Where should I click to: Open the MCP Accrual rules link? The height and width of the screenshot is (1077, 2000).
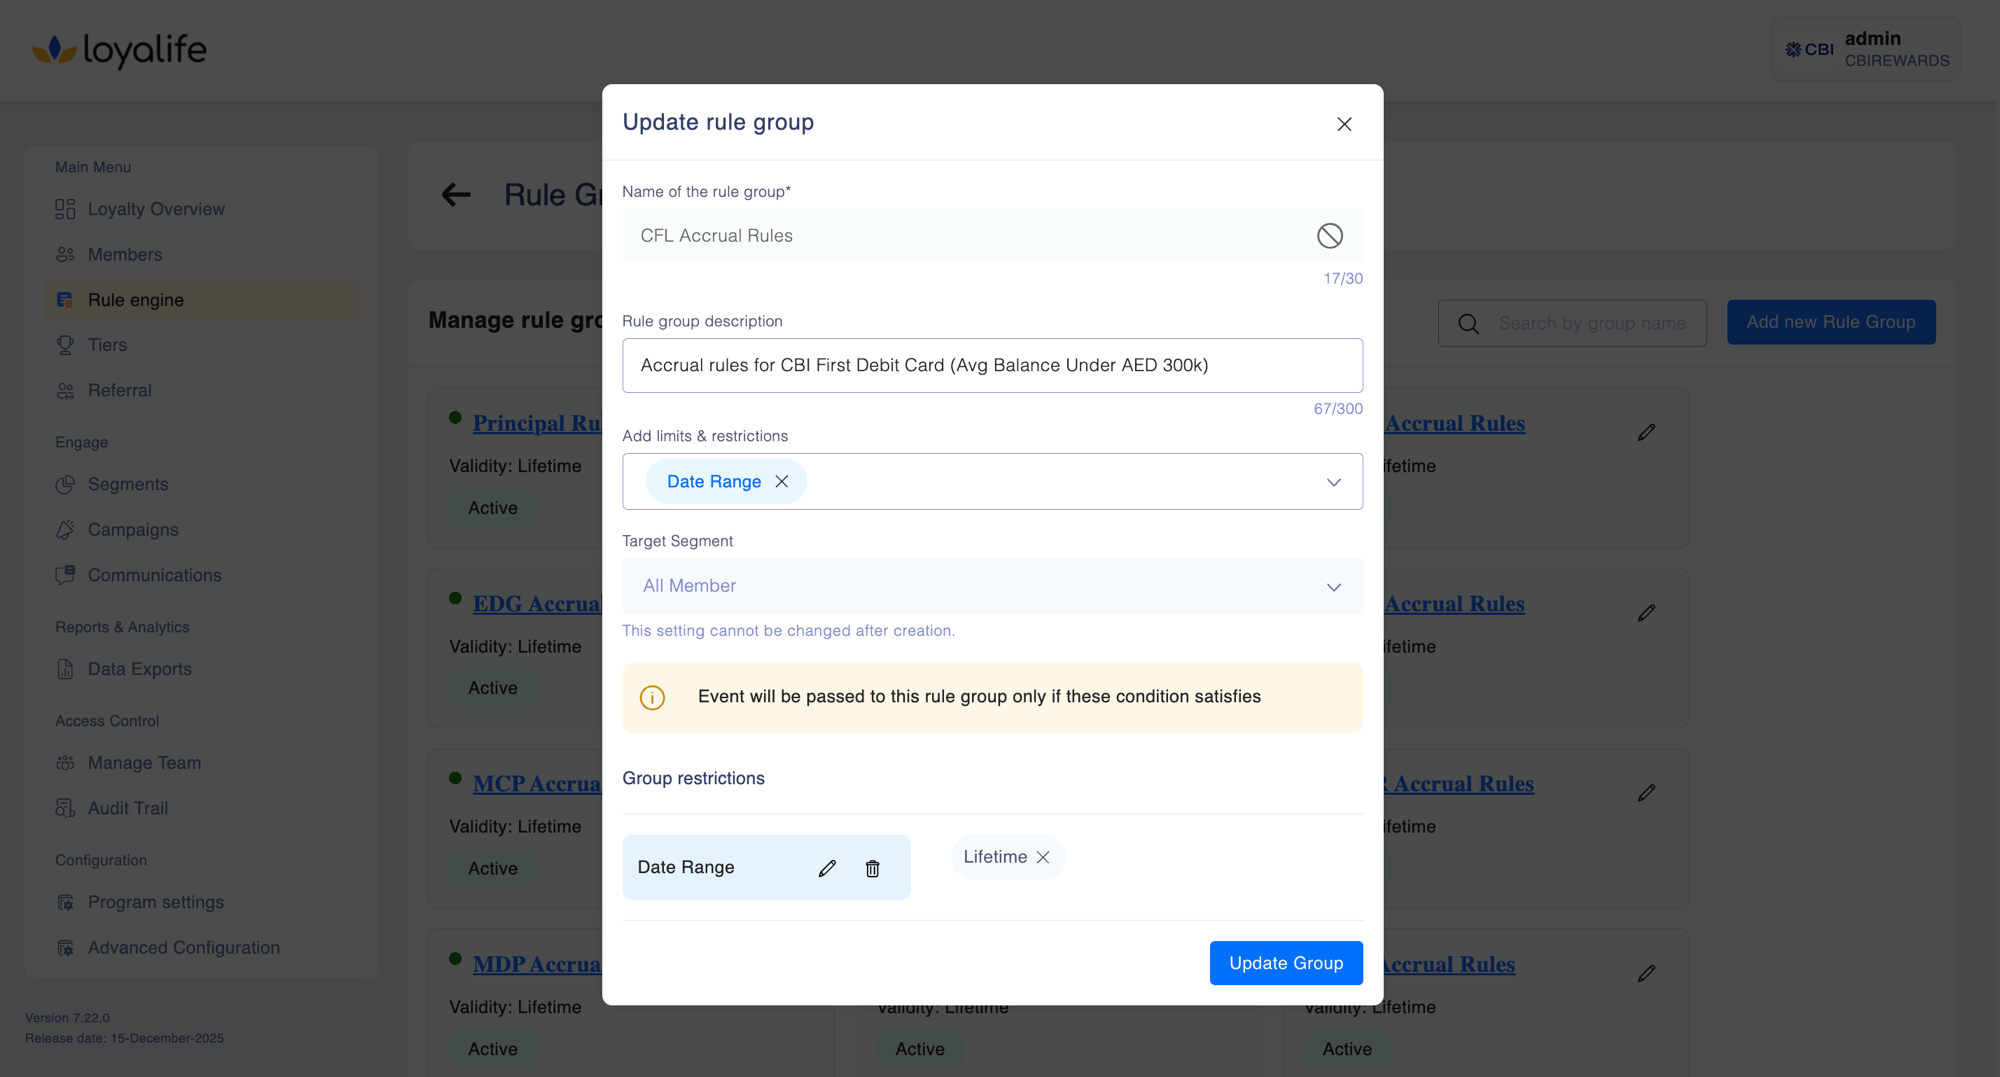[537, 784]
